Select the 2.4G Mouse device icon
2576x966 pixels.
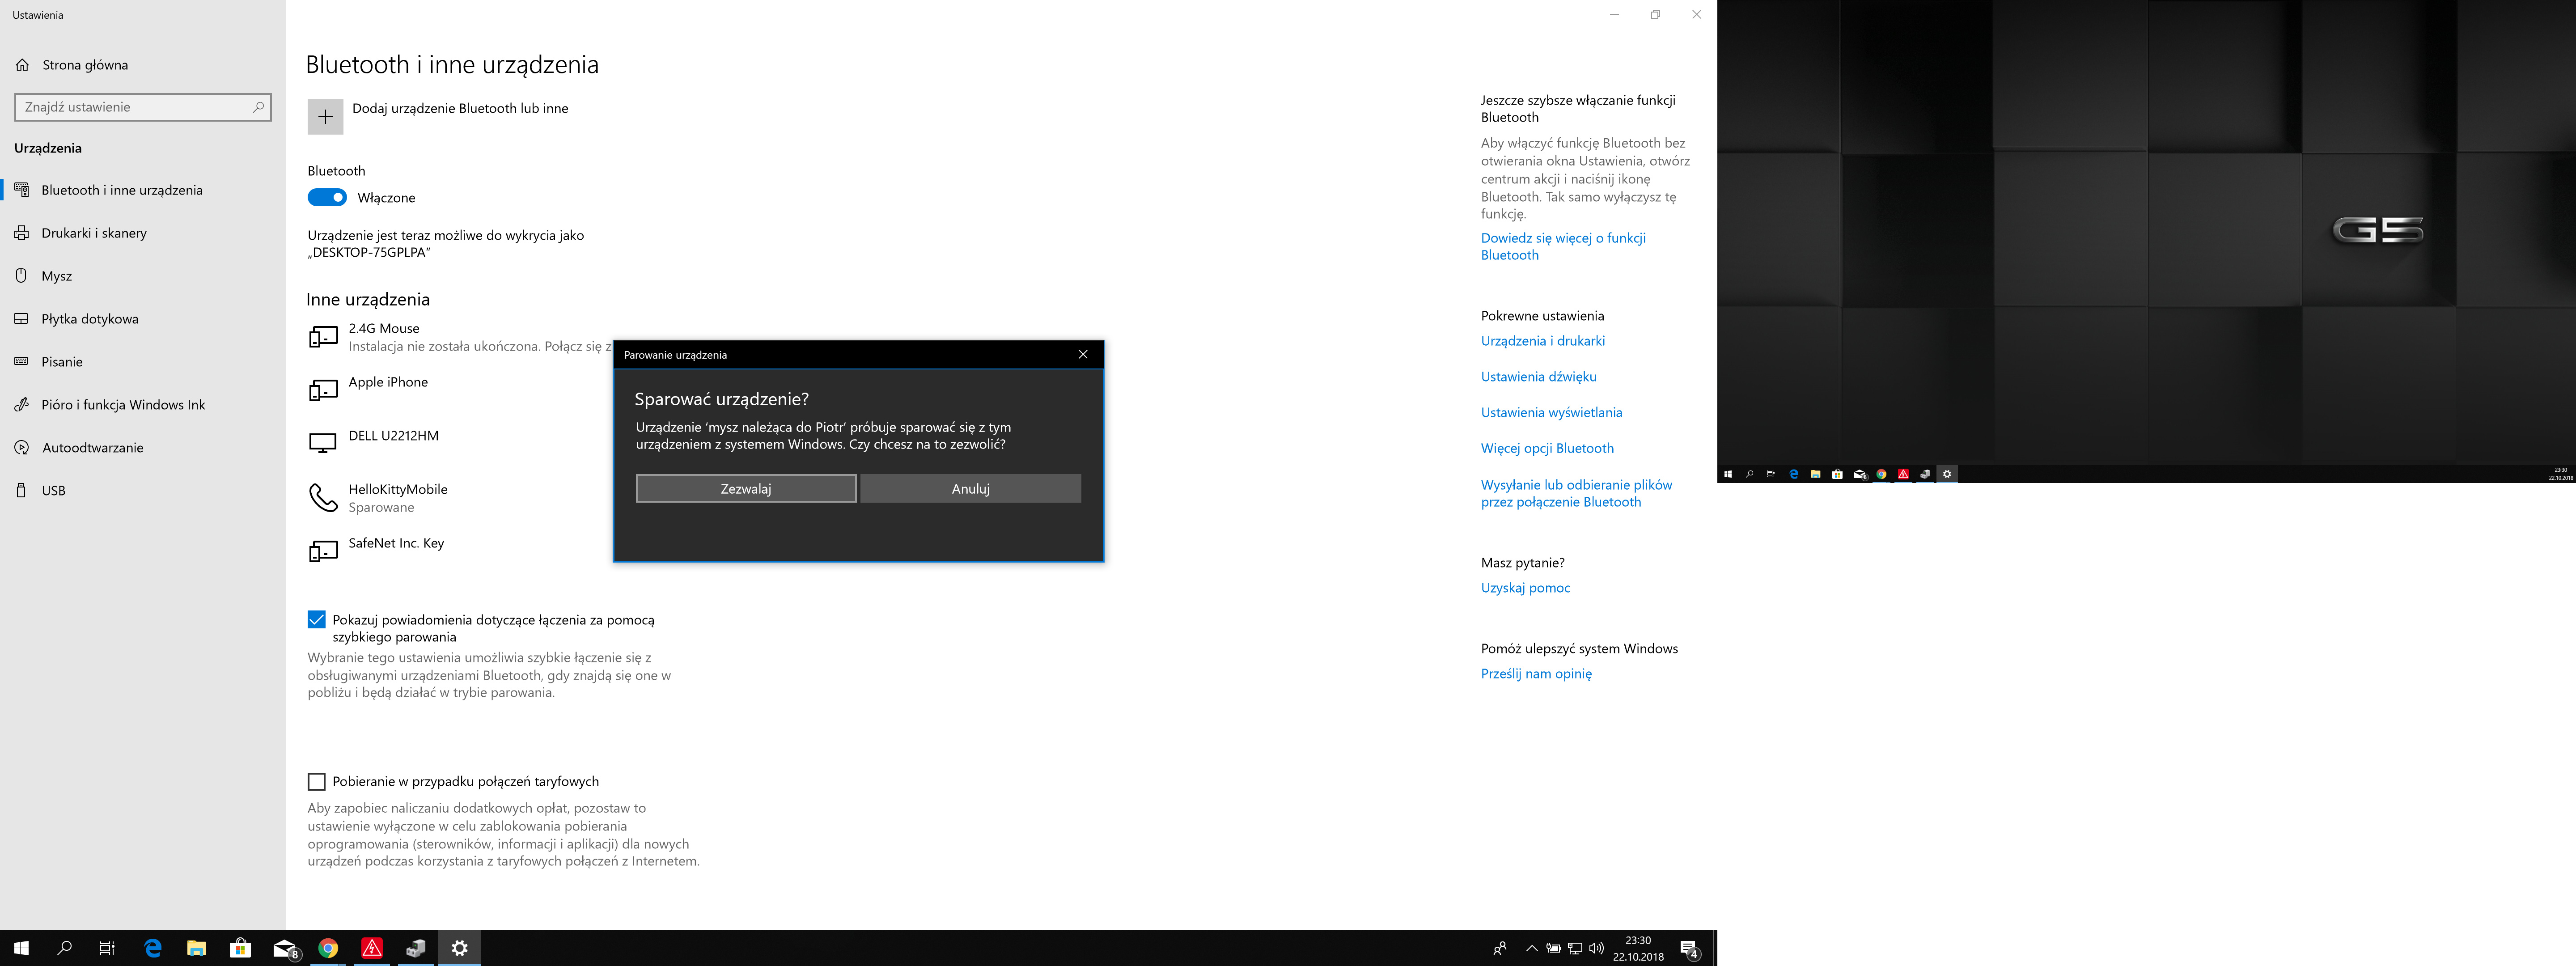coord(323,337)
